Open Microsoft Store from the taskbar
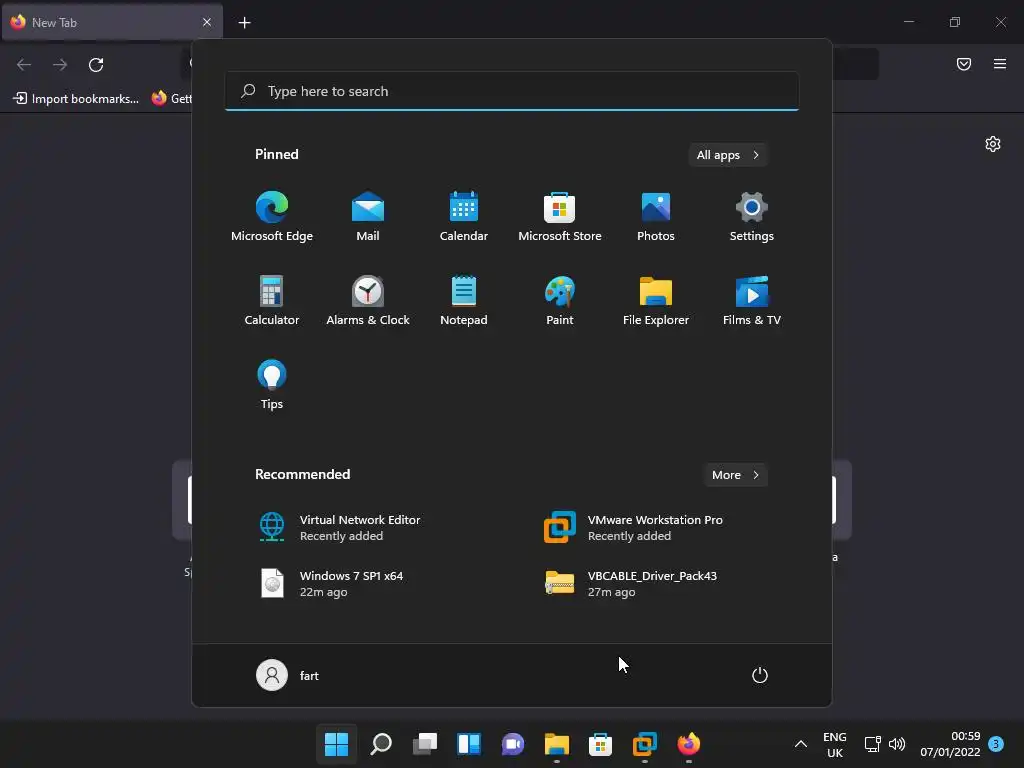Screen dimensions: 1024x768 coord(600,744)
